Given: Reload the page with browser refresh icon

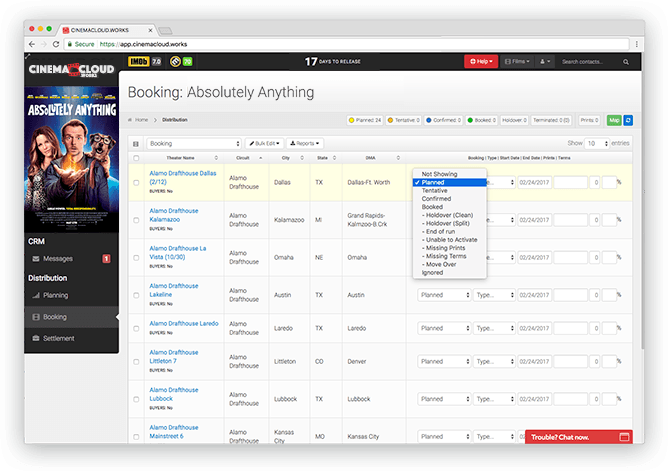Looking at the screenshot, I should click(60, 44).
